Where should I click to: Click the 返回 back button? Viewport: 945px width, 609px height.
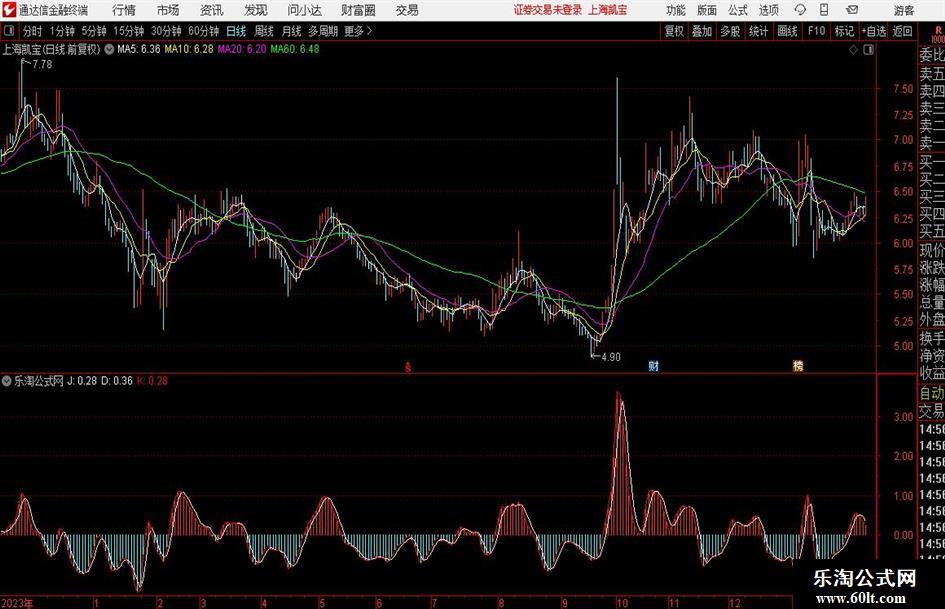tap(902, 31)
